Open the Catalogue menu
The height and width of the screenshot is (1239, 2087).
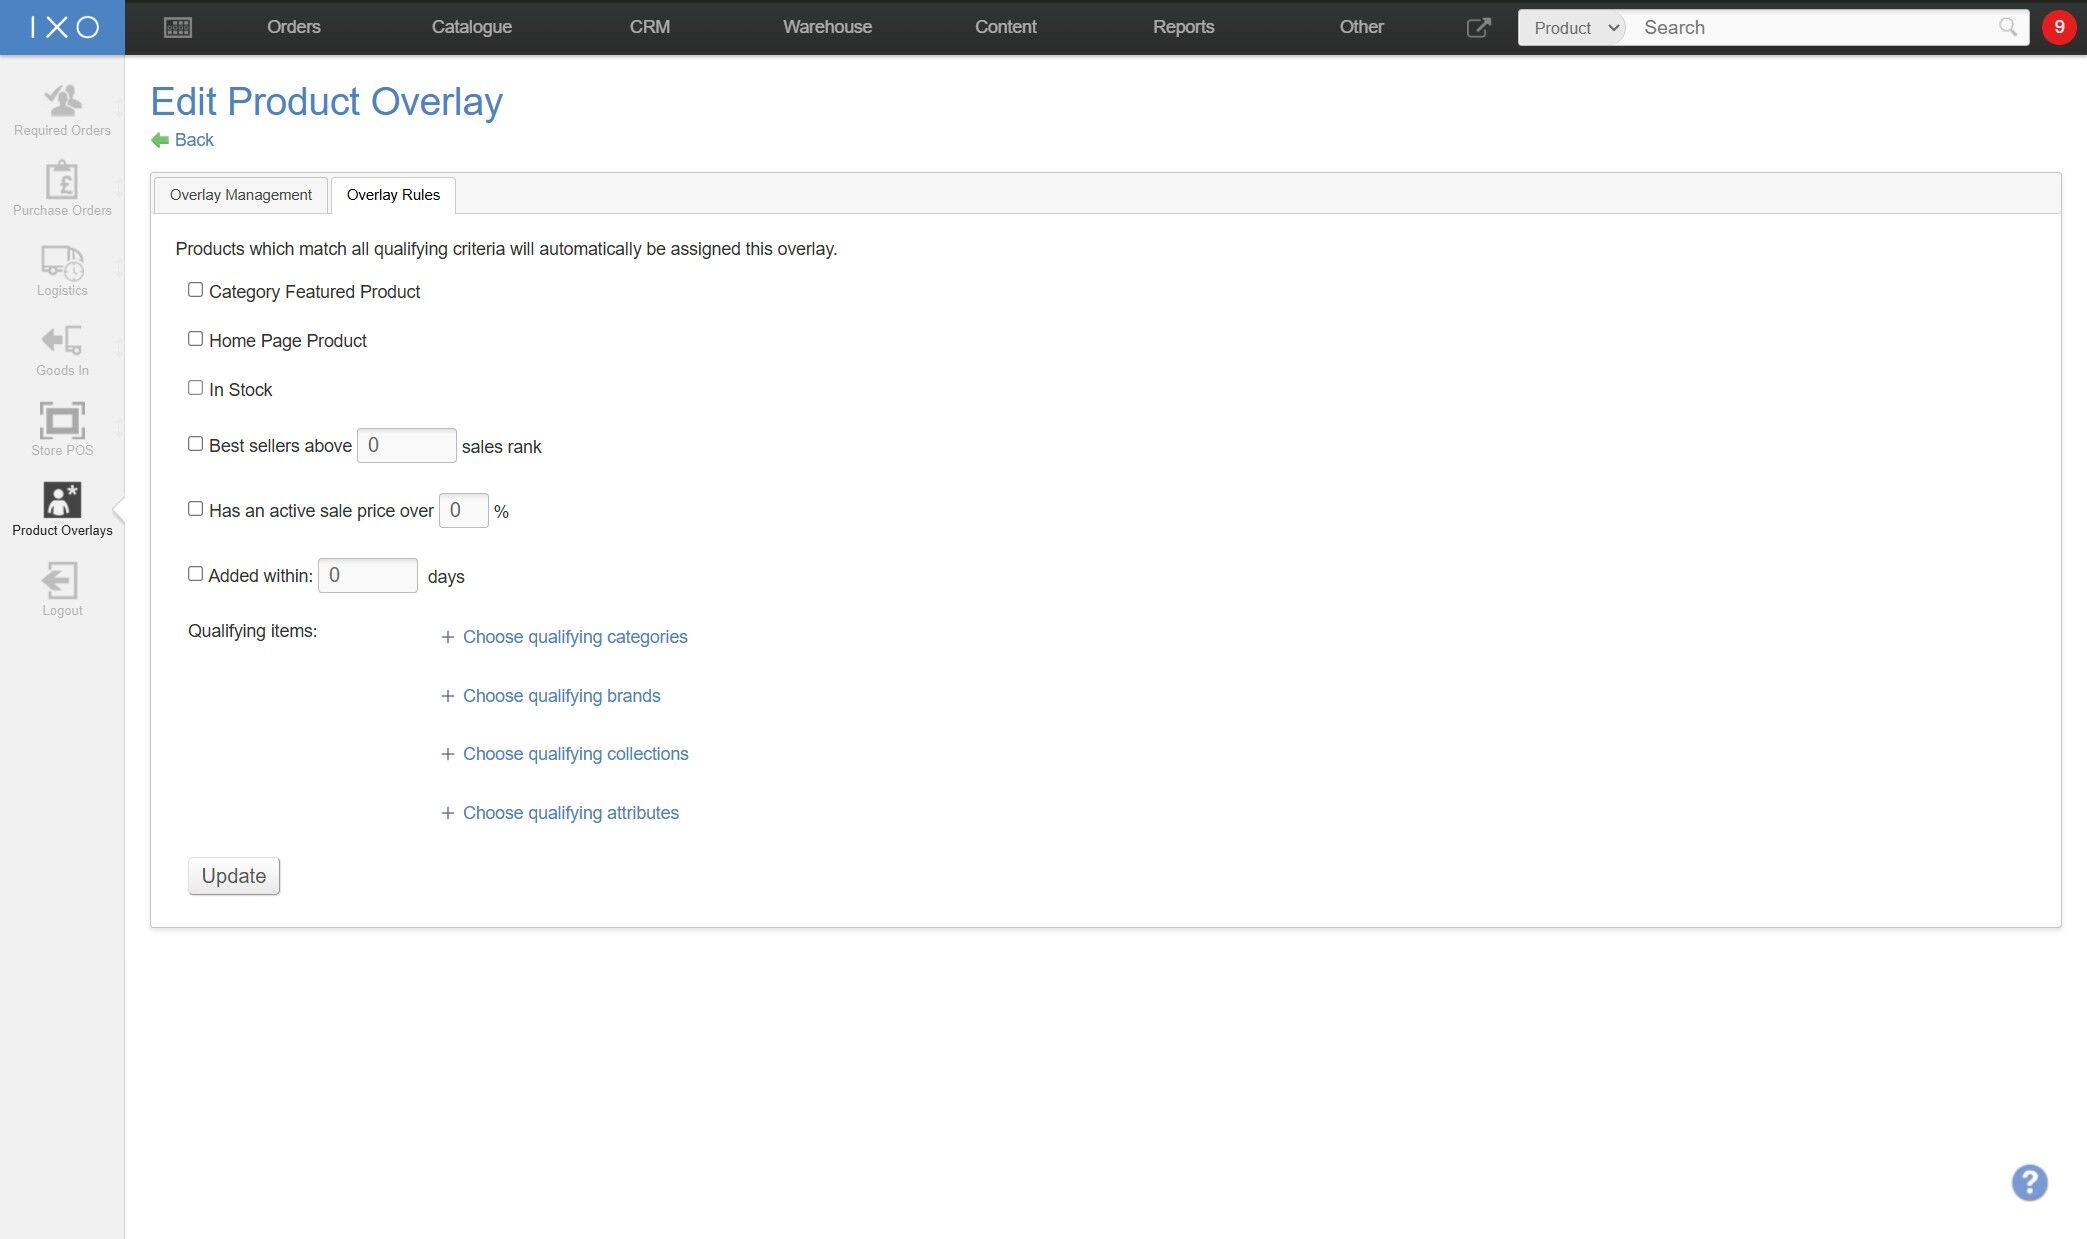point(471,27)
